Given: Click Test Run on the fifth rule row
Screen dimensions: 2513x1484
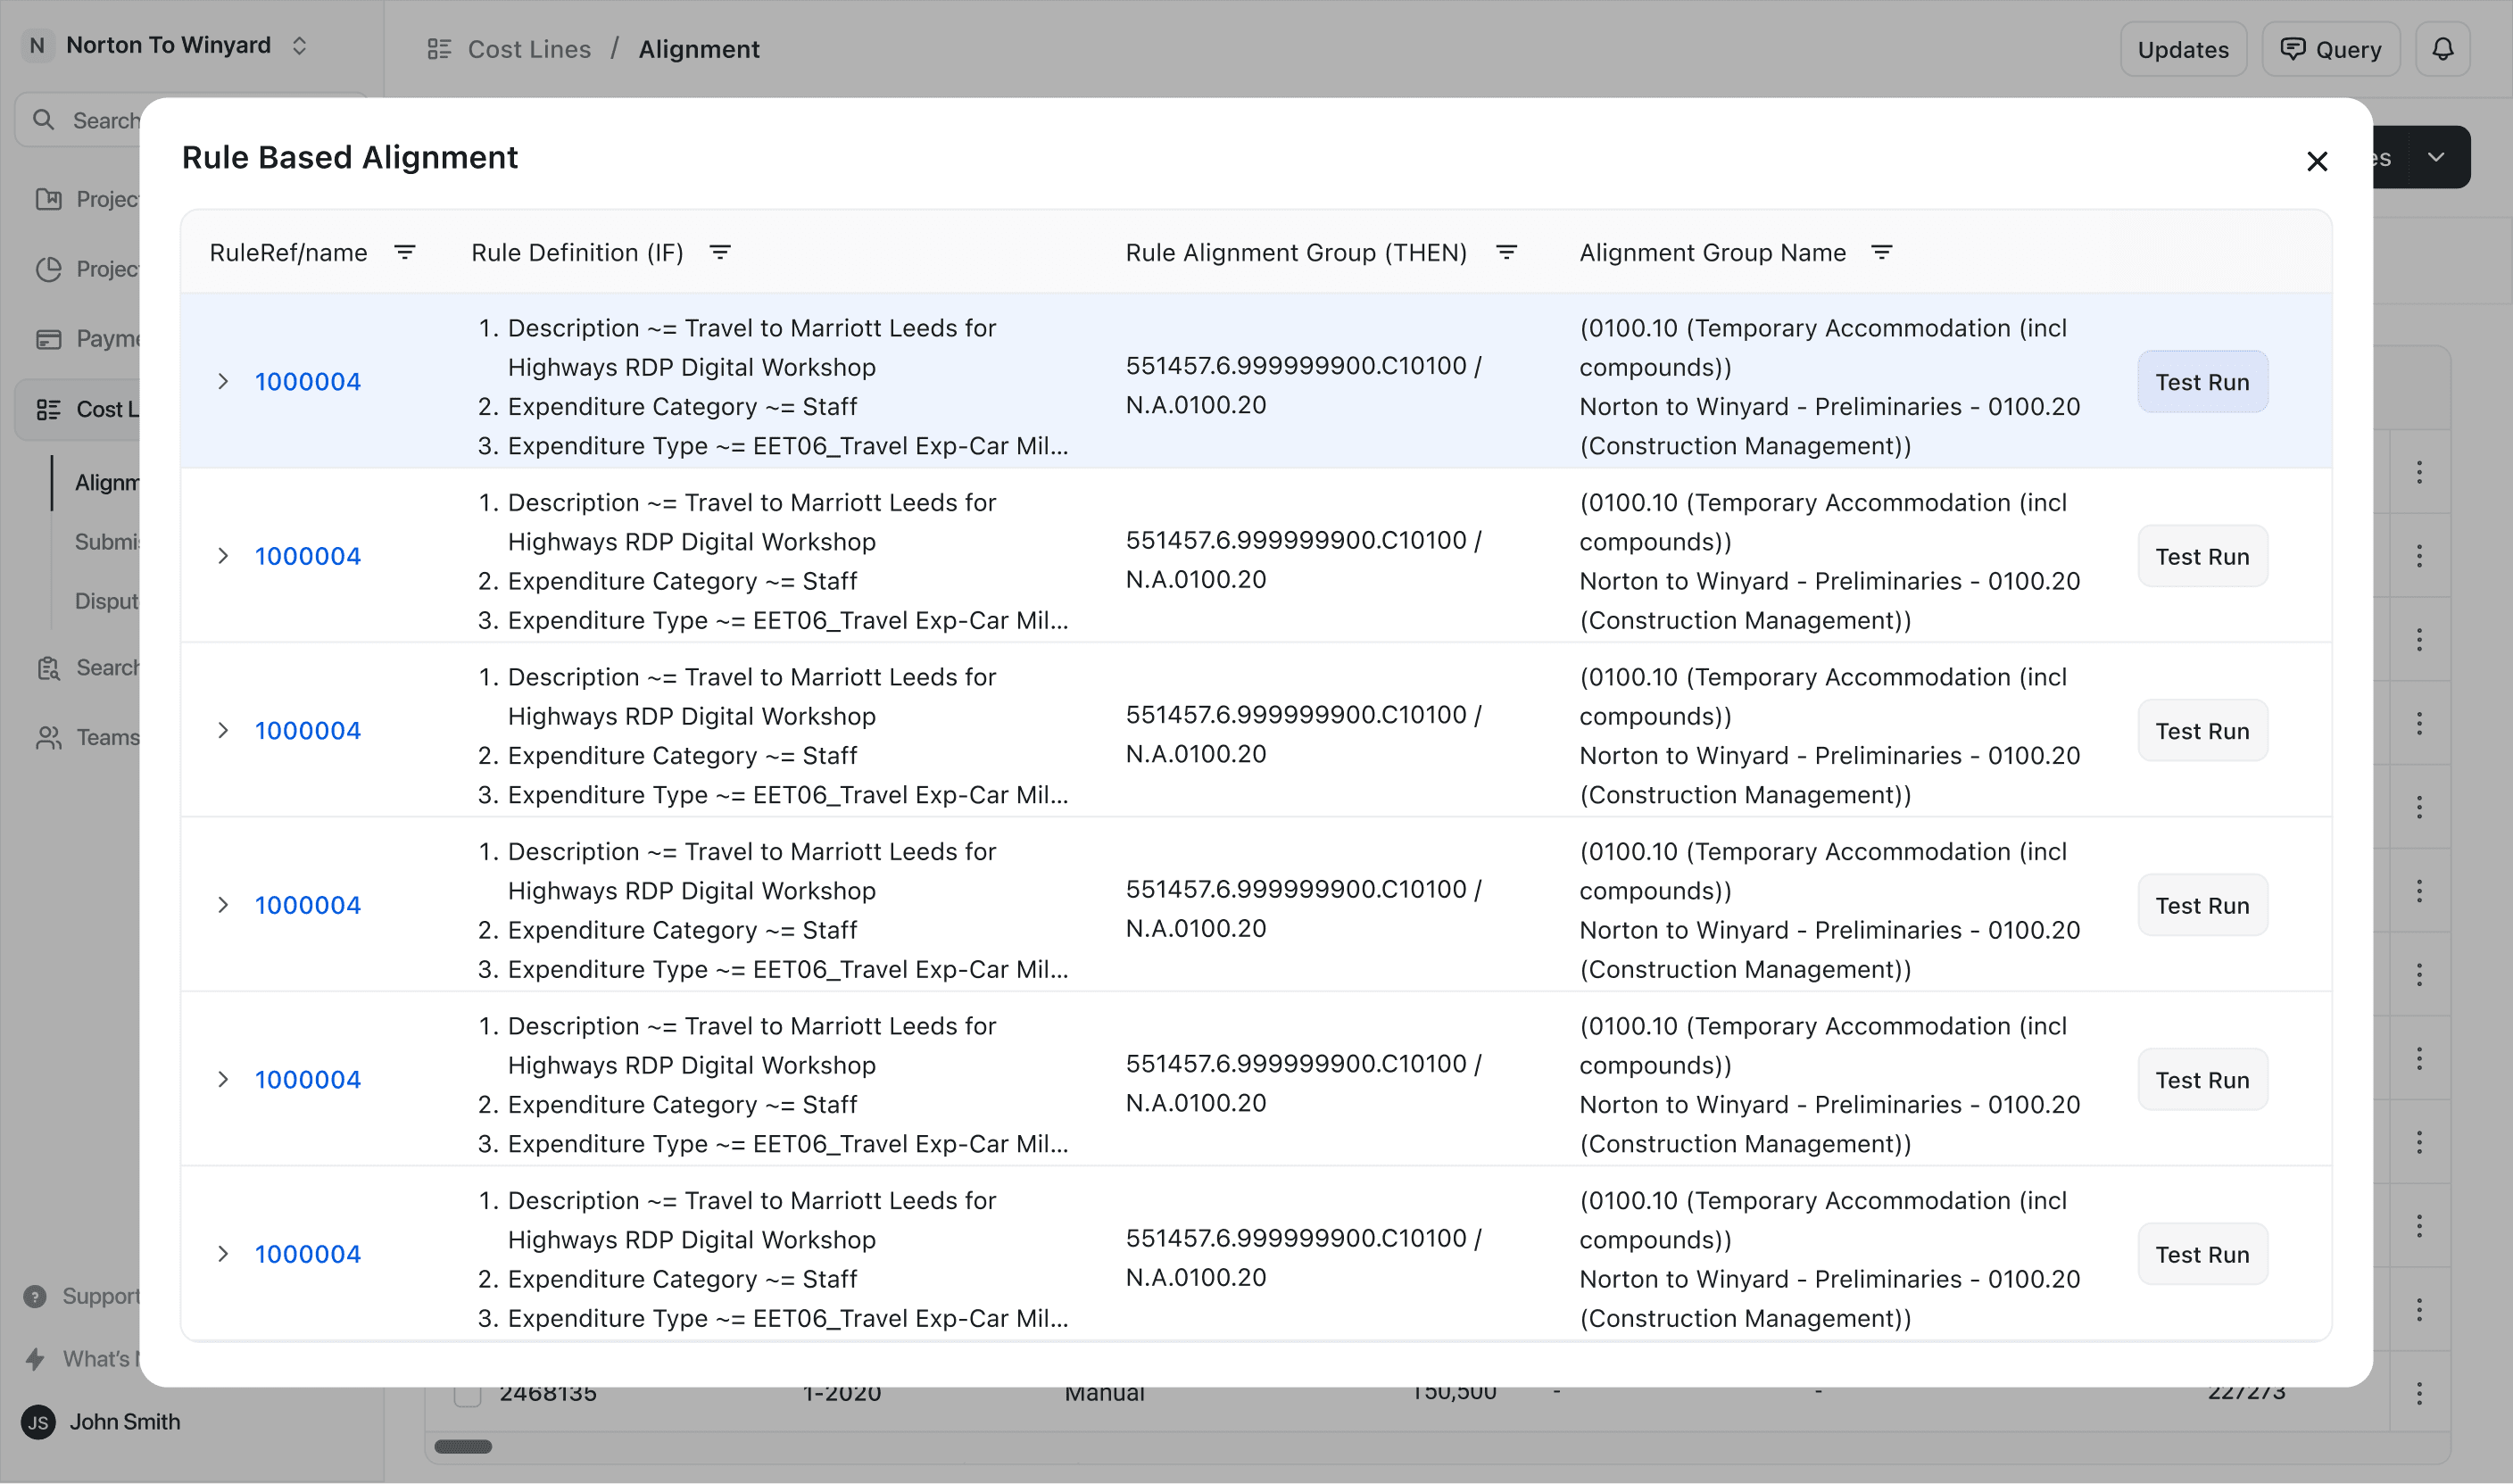Looking at the screenshot, I should (2202, 1079).
